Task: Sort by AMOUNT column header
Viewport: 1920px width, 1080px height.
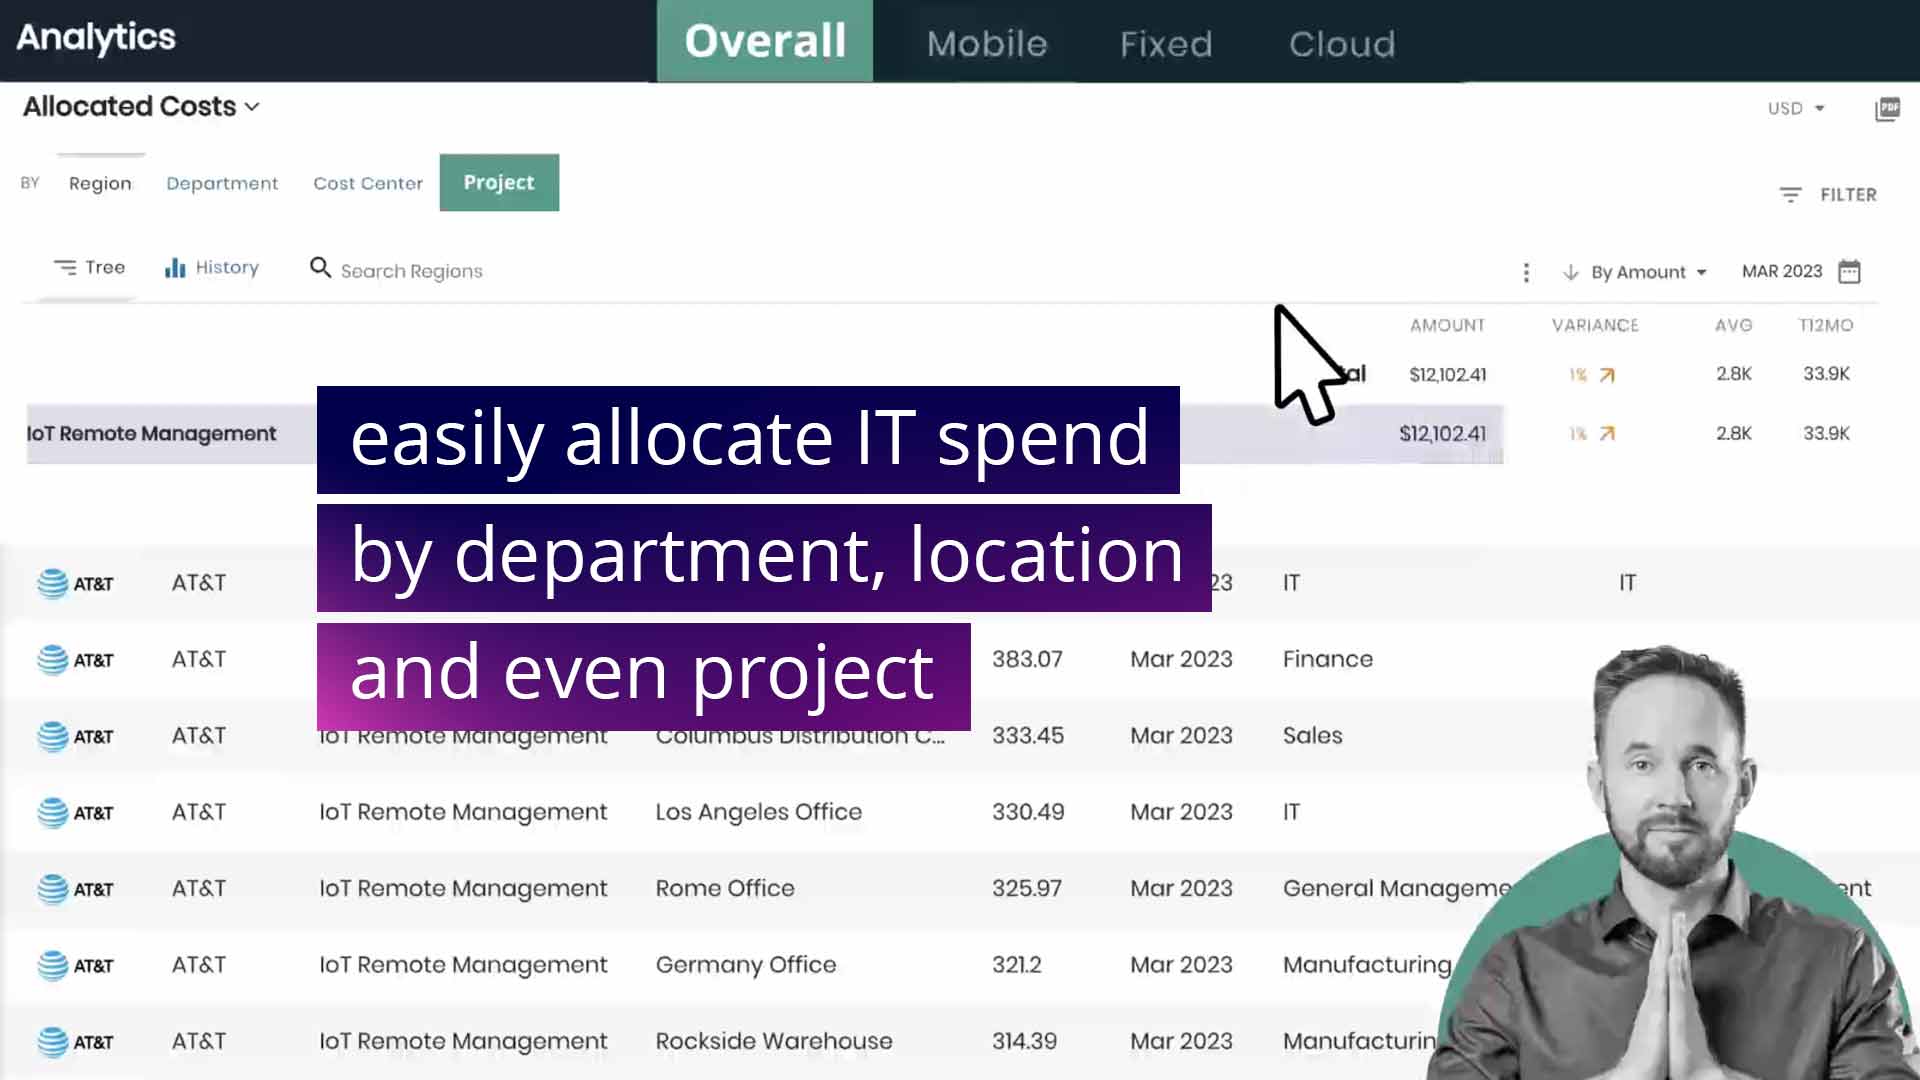Action: (x=1447, y=325)
